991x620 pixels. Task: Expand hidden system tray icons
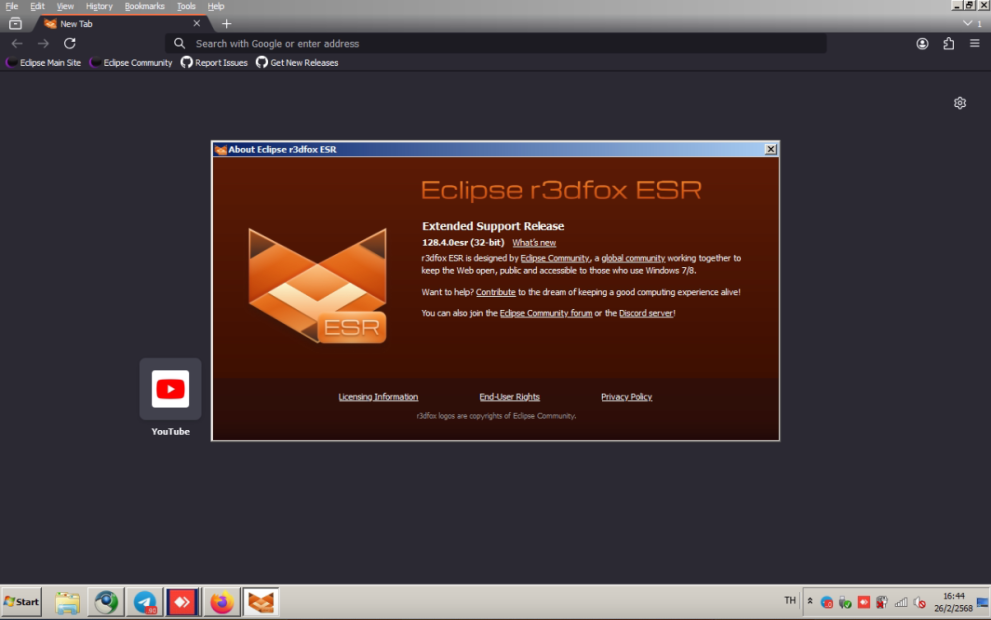810,601
